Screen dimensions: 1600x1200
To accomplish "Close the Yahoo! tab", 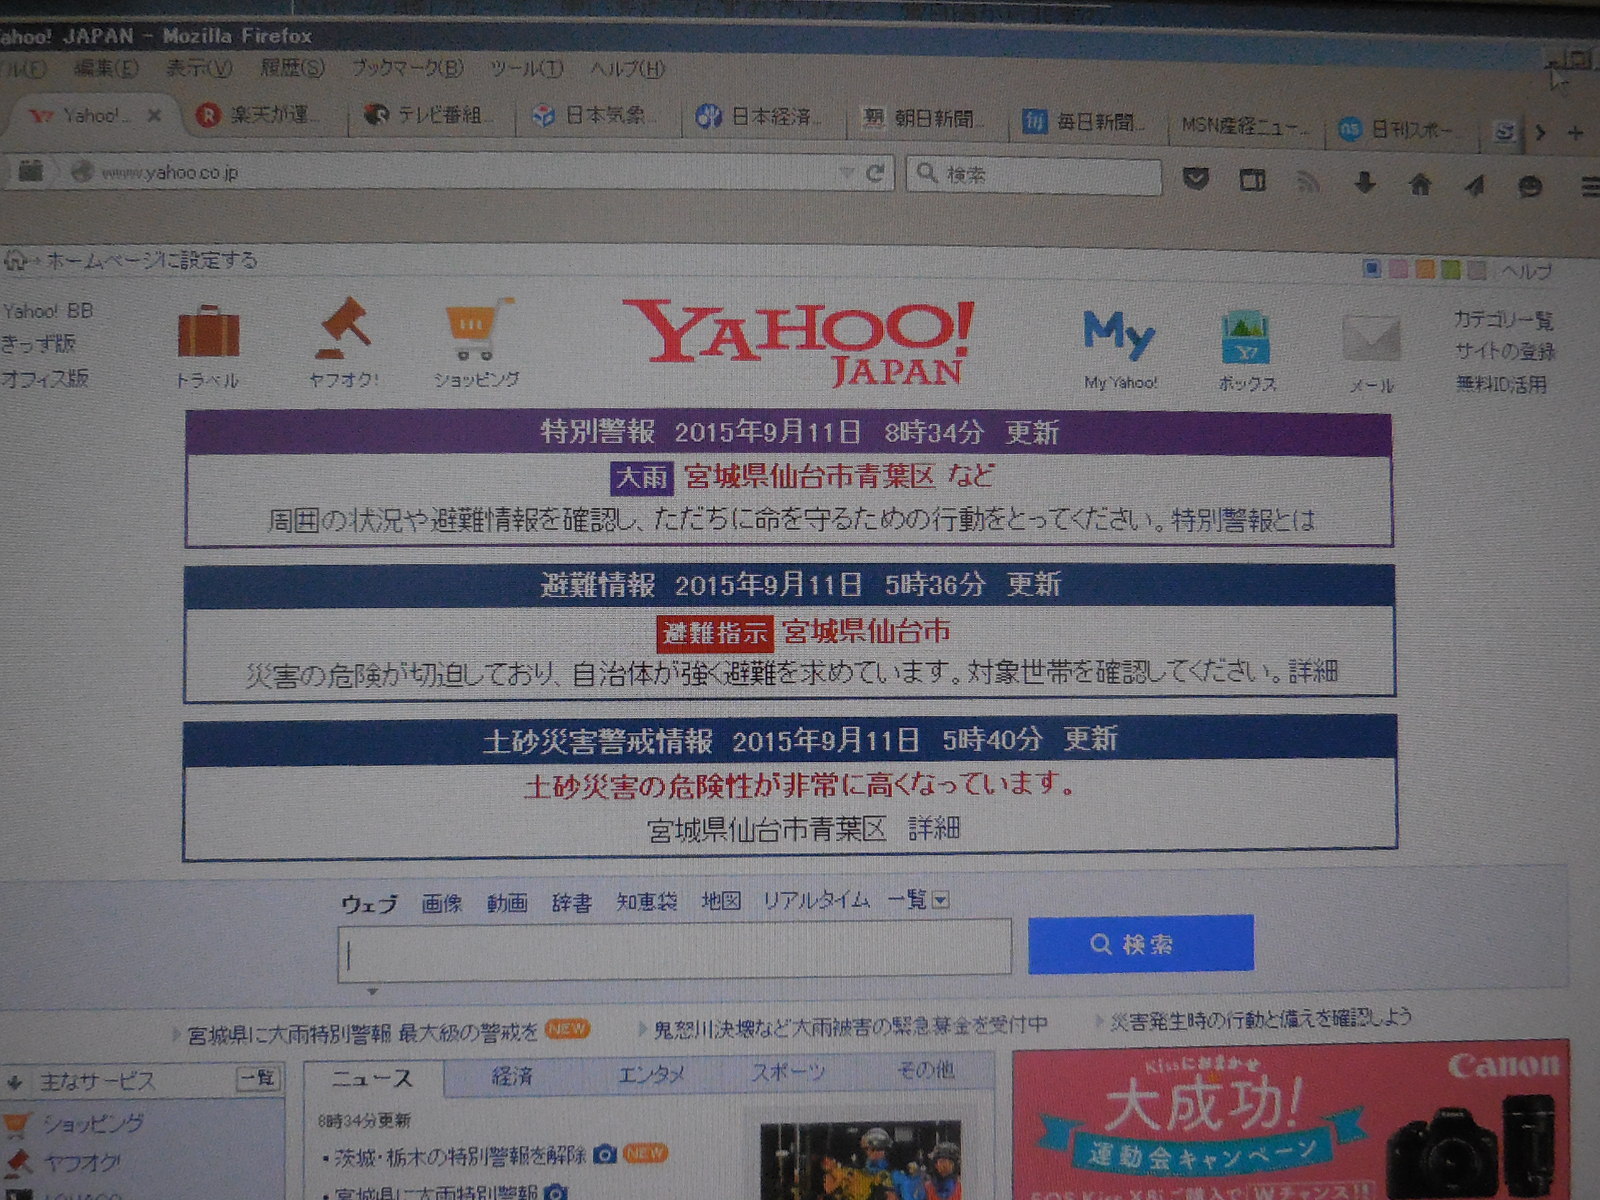I will [154, 115].
